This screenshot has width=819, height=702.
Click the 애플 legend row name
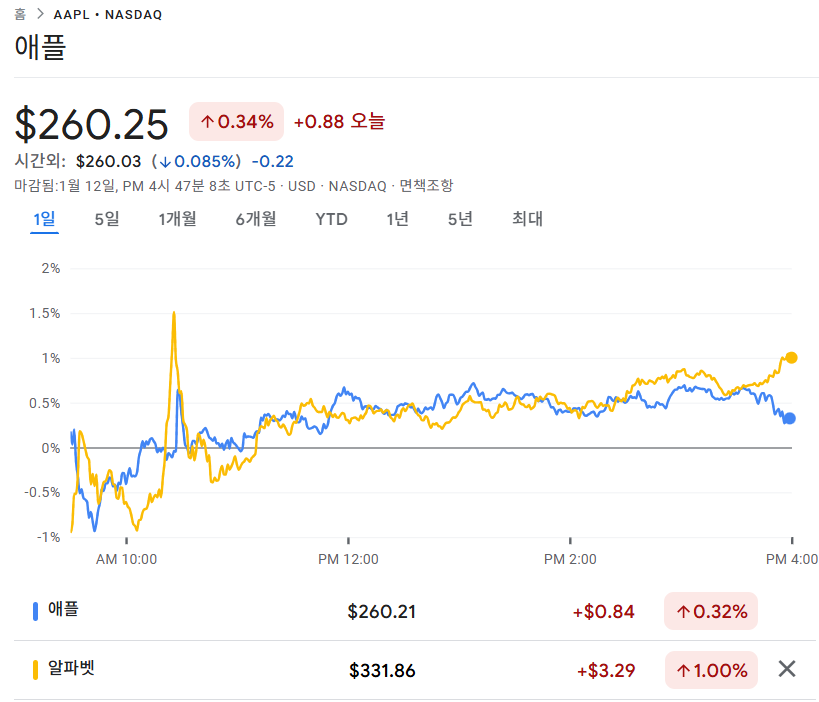[62, 610]
